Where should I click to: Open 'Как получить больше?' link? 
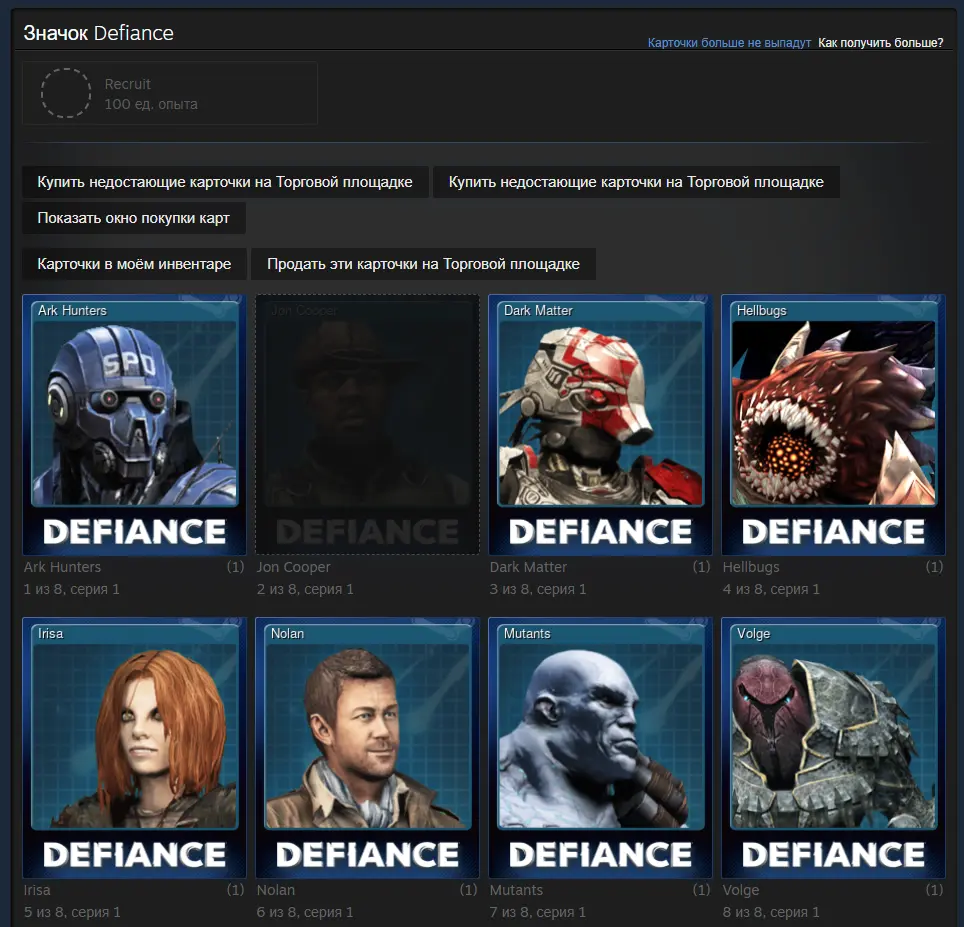(x=880, y=43)
